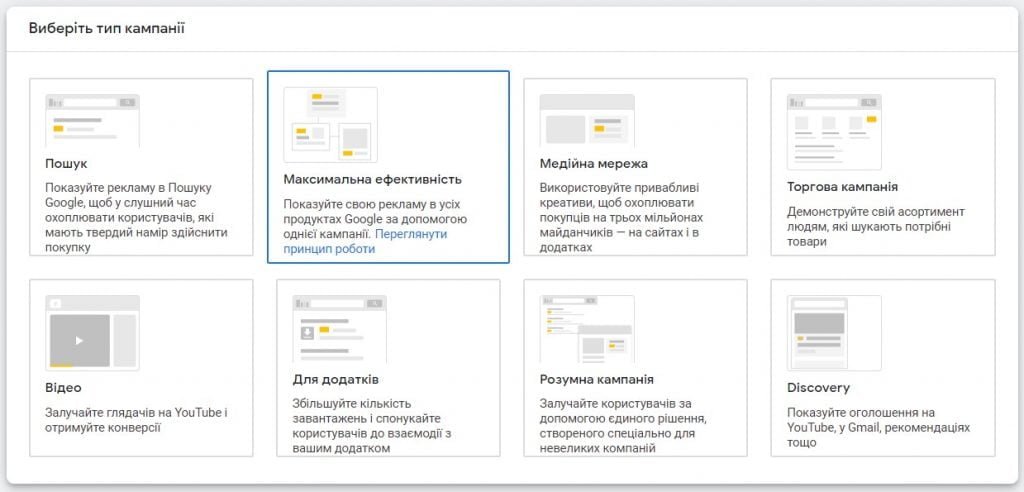Click description 'Показуйте оголошення на YouTube, у Gmail'

(878, 427)
